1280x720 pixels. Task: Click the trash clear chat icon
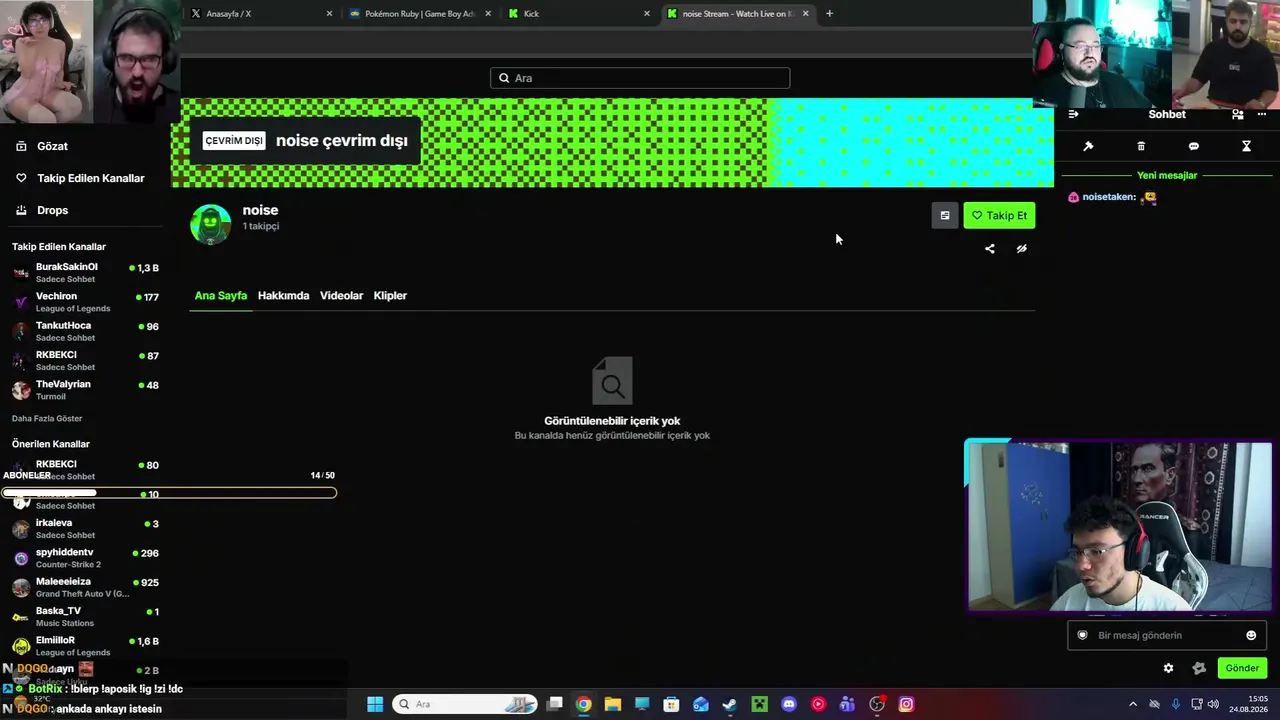[1141, 146]
